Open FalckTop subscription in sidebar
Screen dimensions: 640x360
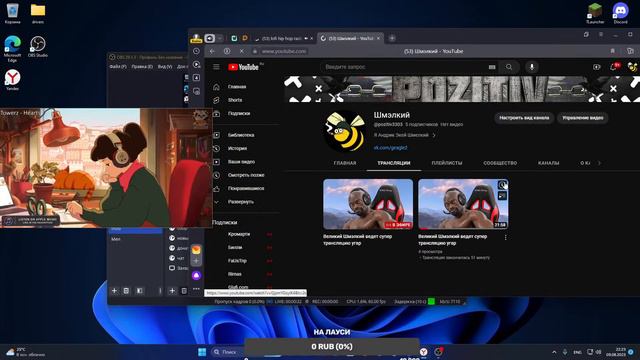pyautogui.click(x=237, y=261)
